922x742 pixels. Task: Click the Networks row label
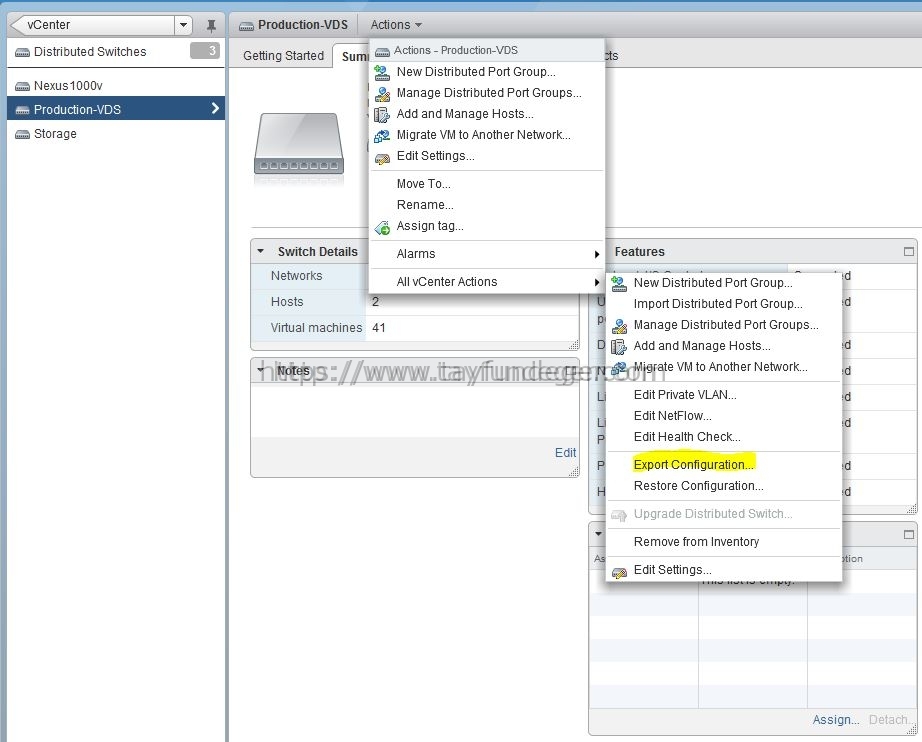tap(296, 276)
